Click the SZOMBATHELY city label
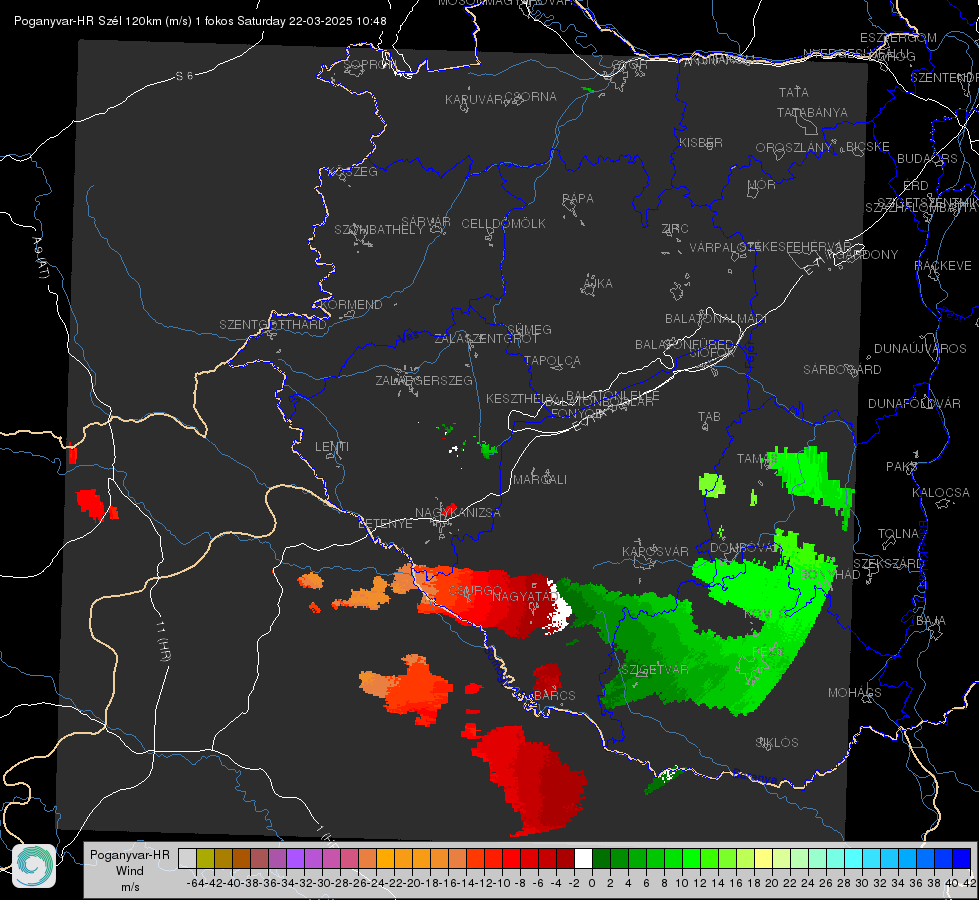This screenshot has width=979, height=900. pyautogui.click(x=379, y=230)
